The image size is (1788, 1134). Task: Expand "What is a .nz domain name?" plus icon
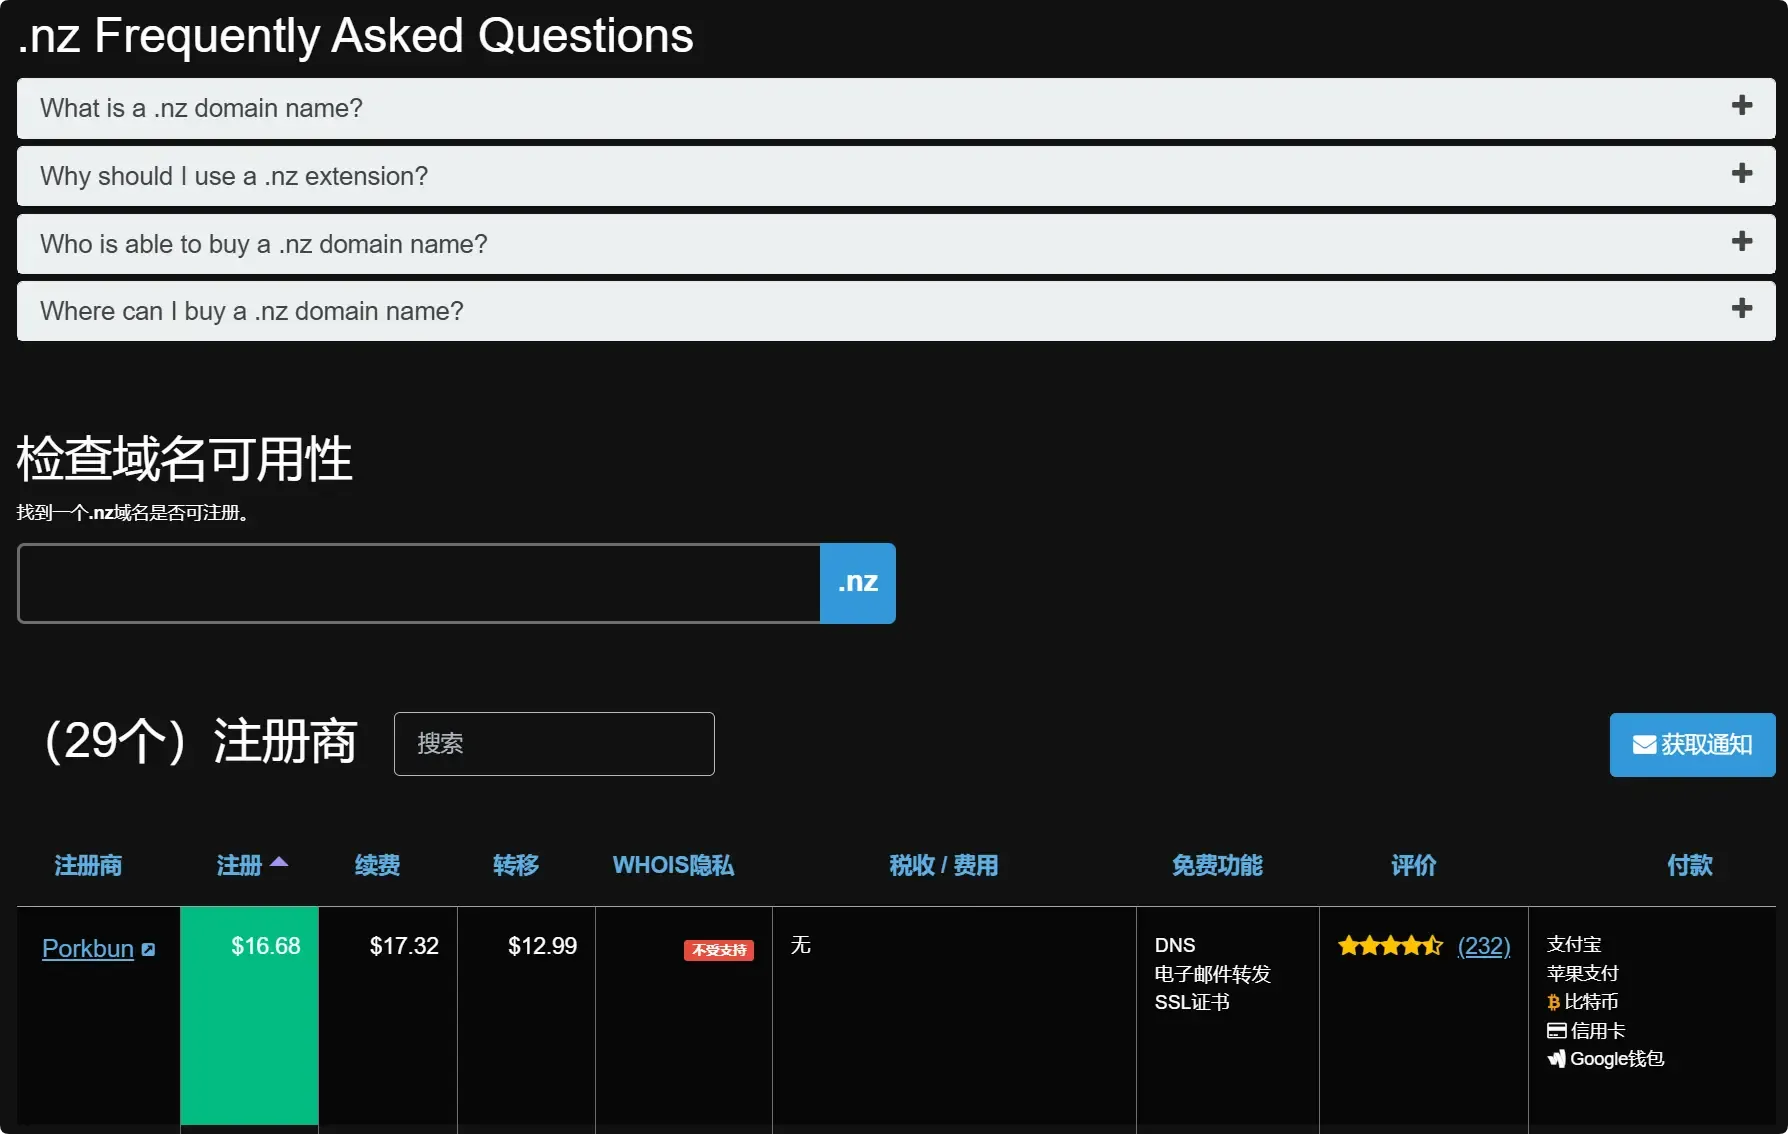tap(1741, 106)
